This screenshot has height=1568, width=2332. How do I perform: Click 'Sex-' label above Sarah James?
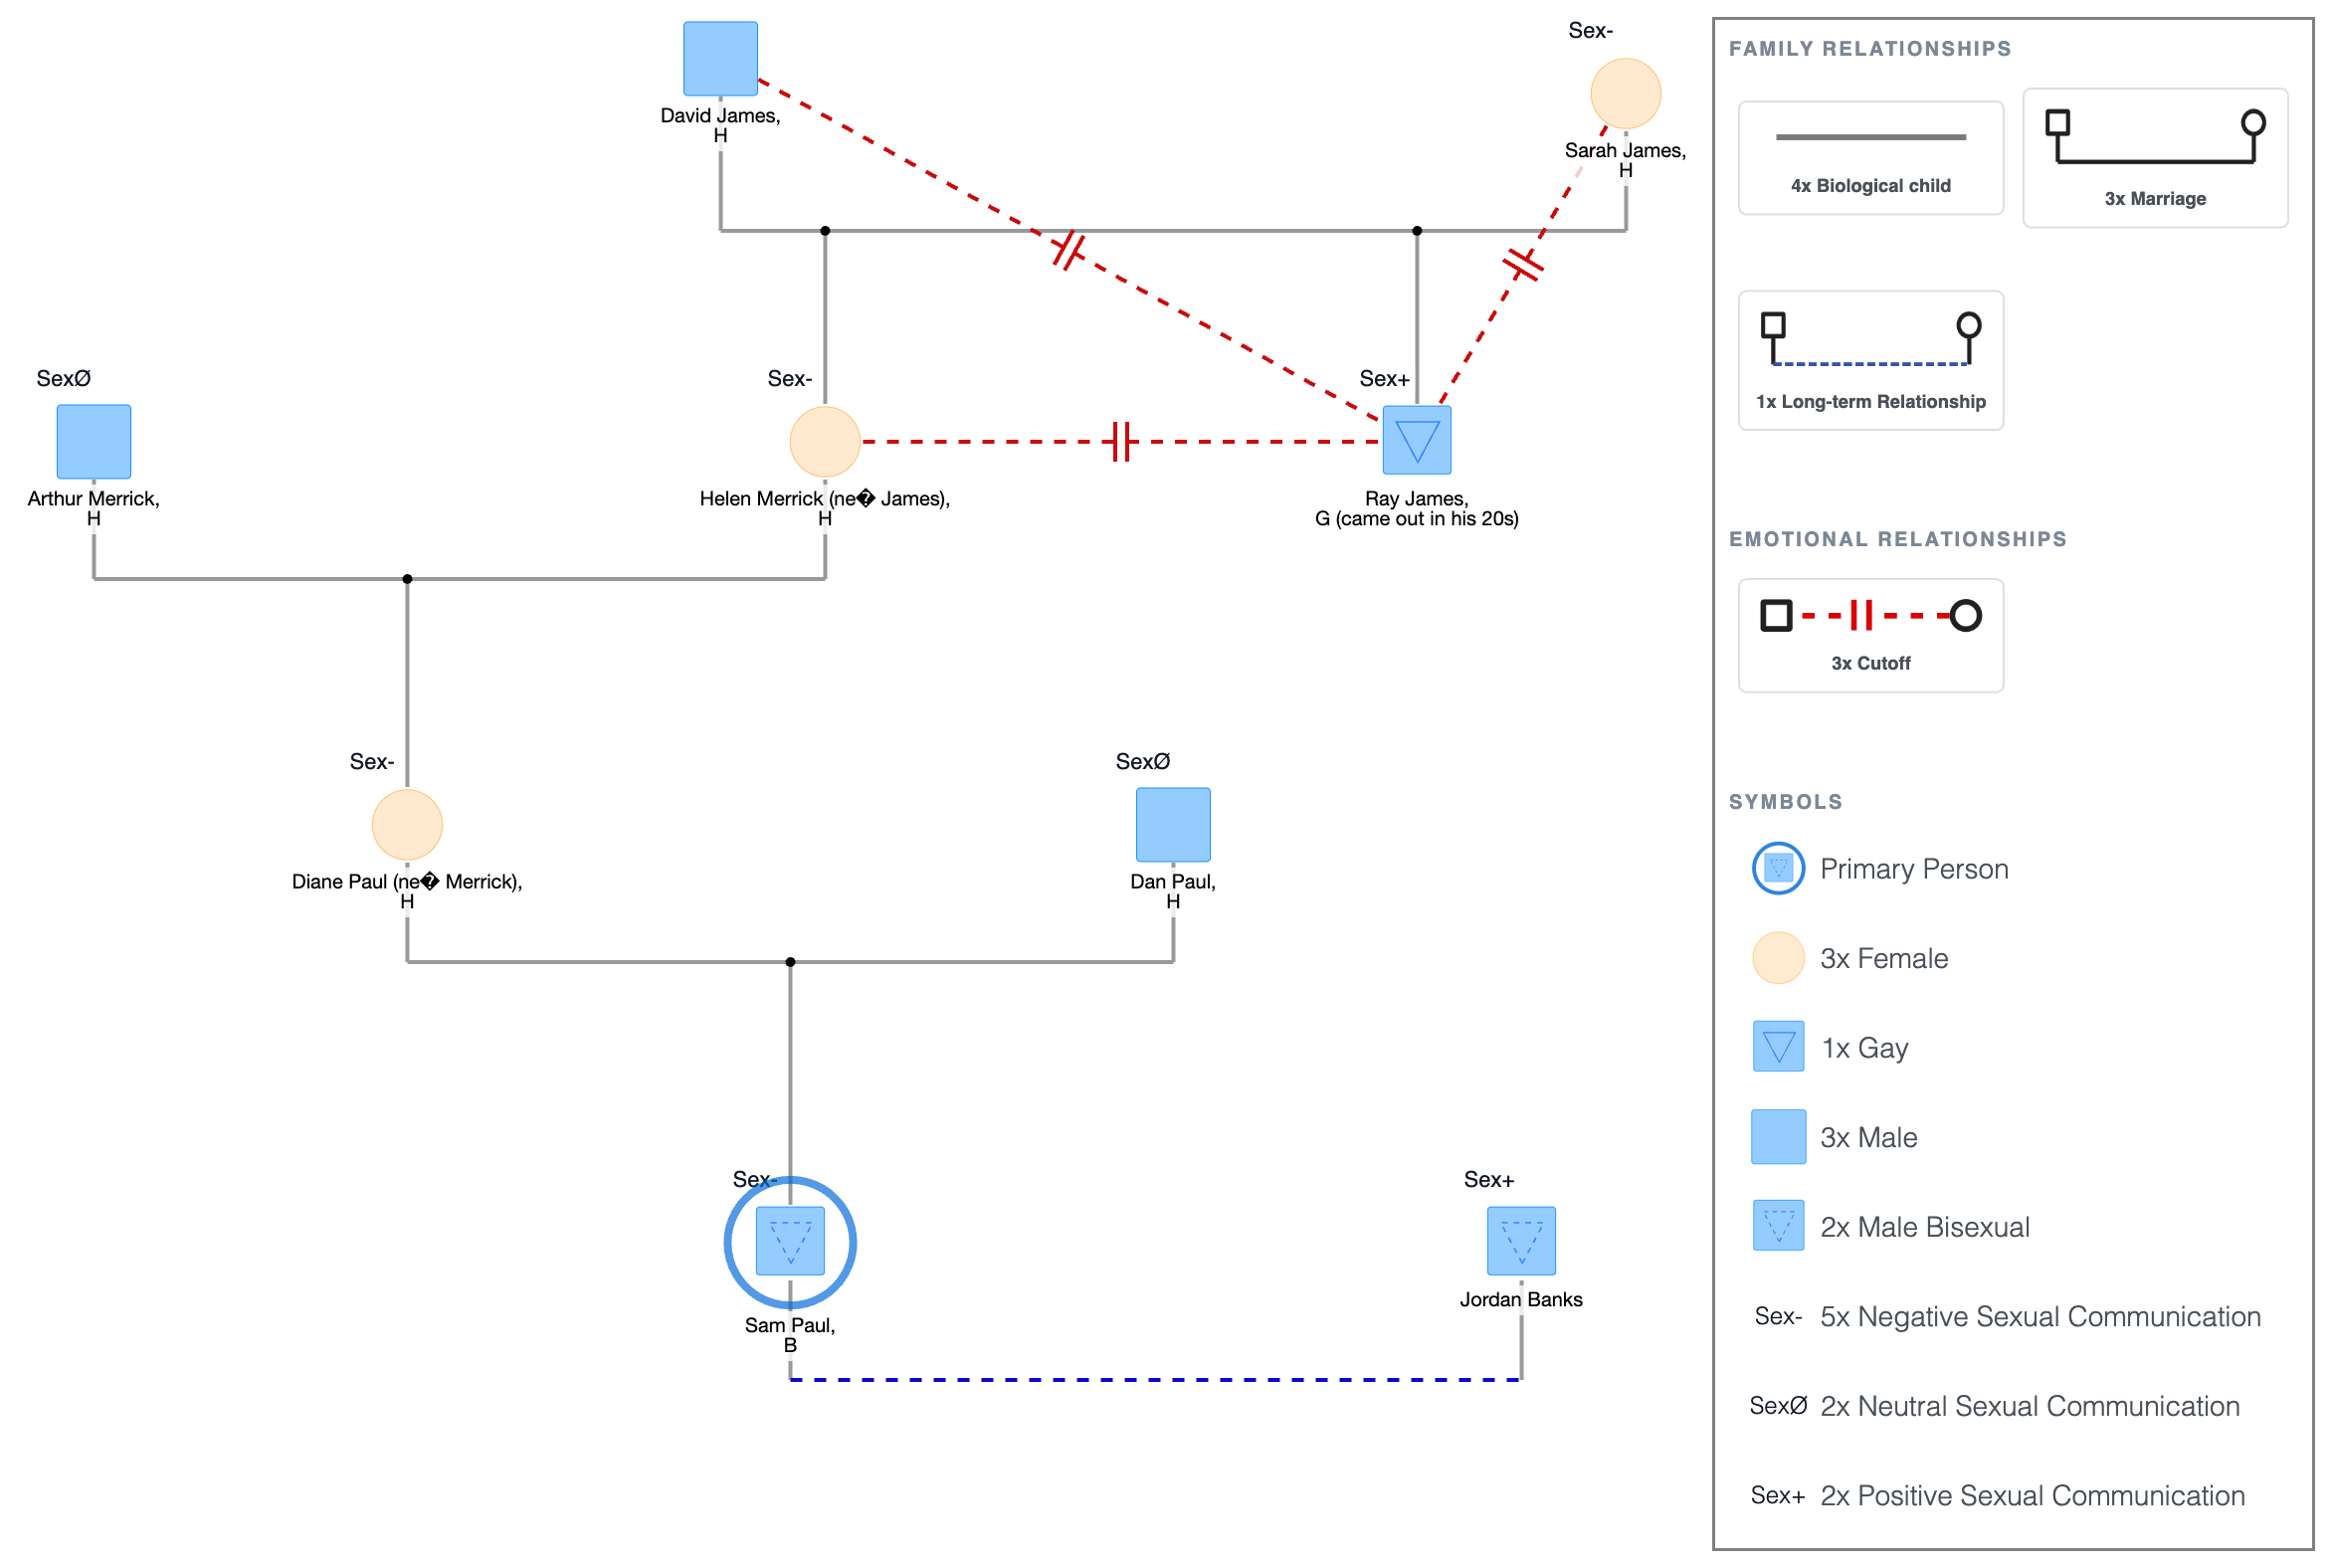[x=1590, y=31]
